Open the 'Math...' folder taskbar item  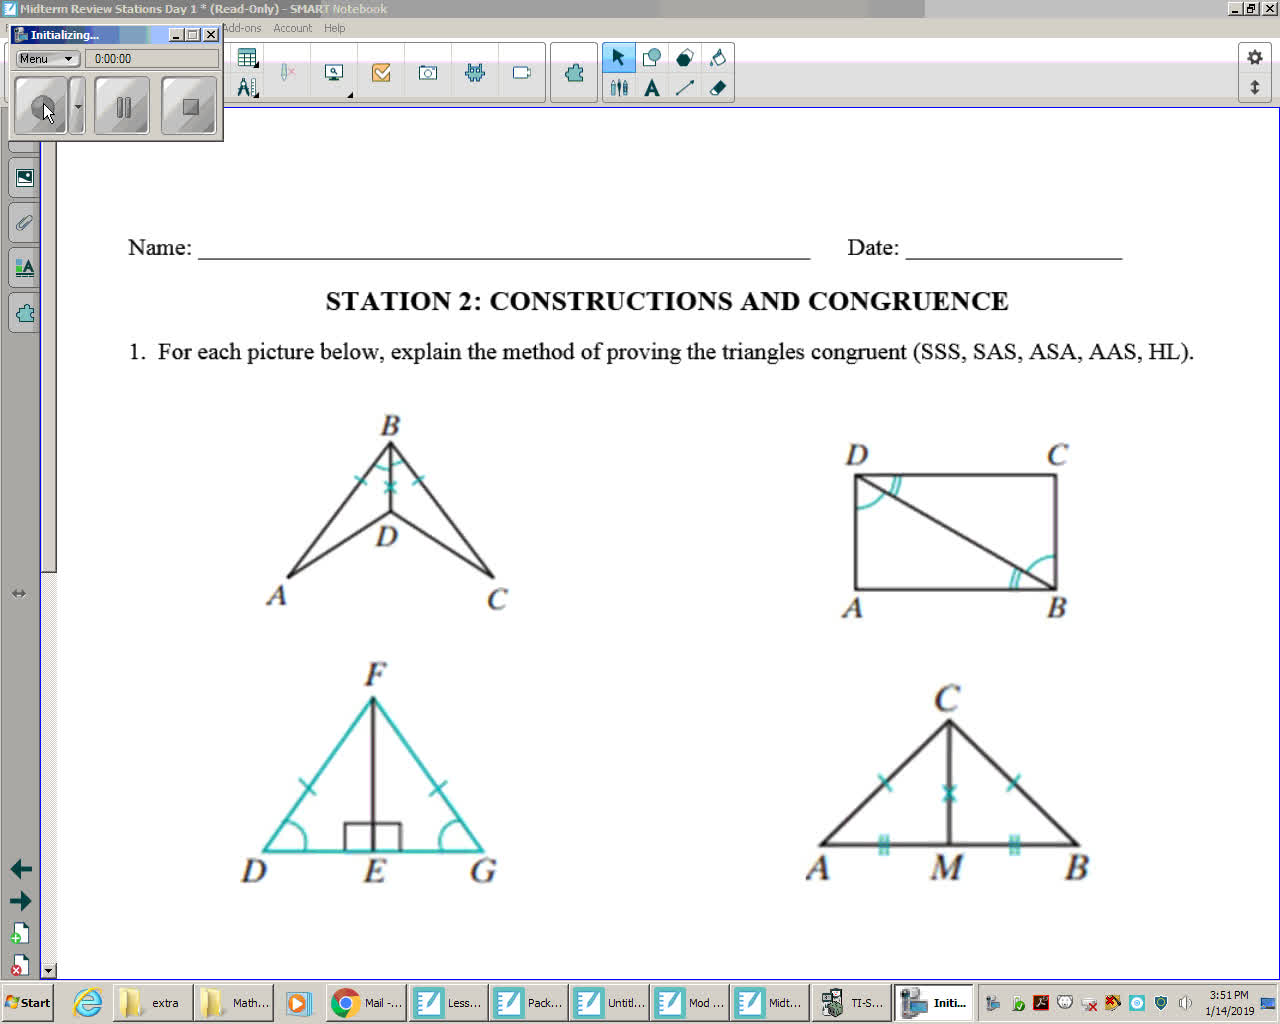coord(234,1002)
